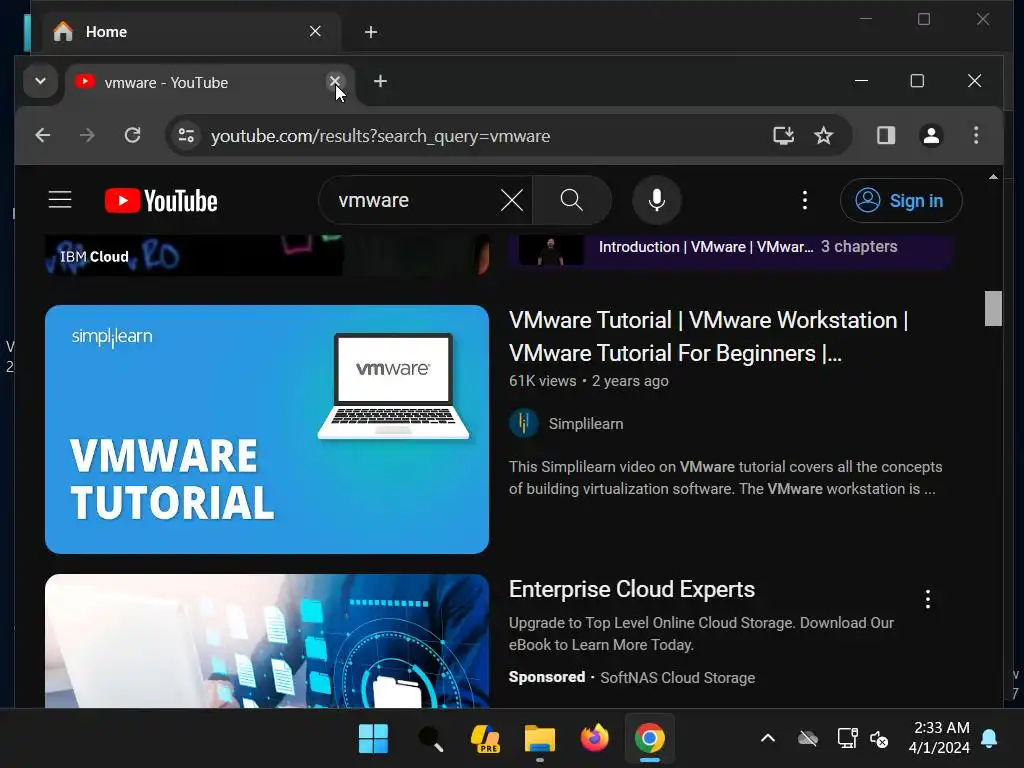Open muted volume tray icon
This screenshot has width=1024, height=768.
[x=878, y=739]
